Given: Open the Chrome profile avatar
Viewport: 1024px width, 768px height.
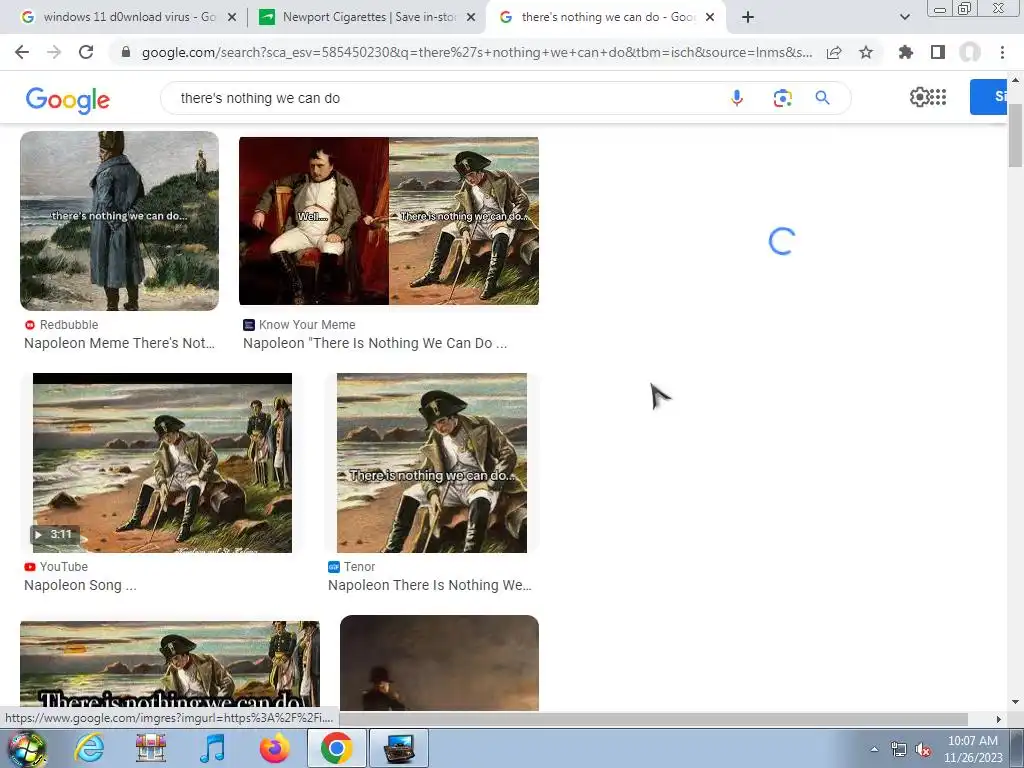Looking at the screenshot, I should [970, 52].
